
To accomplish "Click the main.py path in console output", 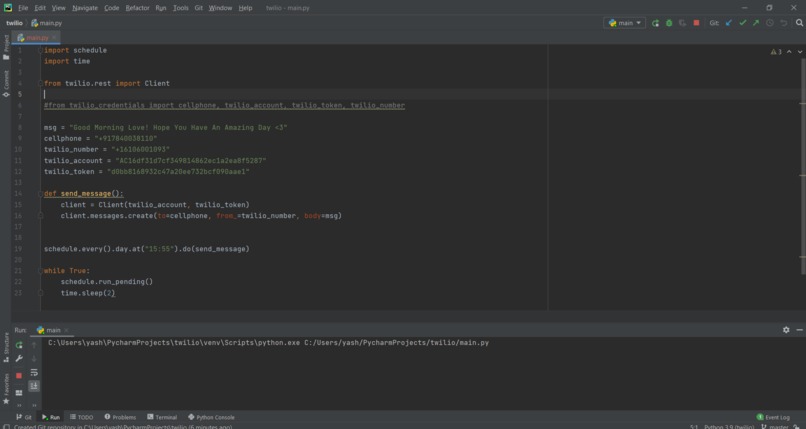I will point(396,343).
